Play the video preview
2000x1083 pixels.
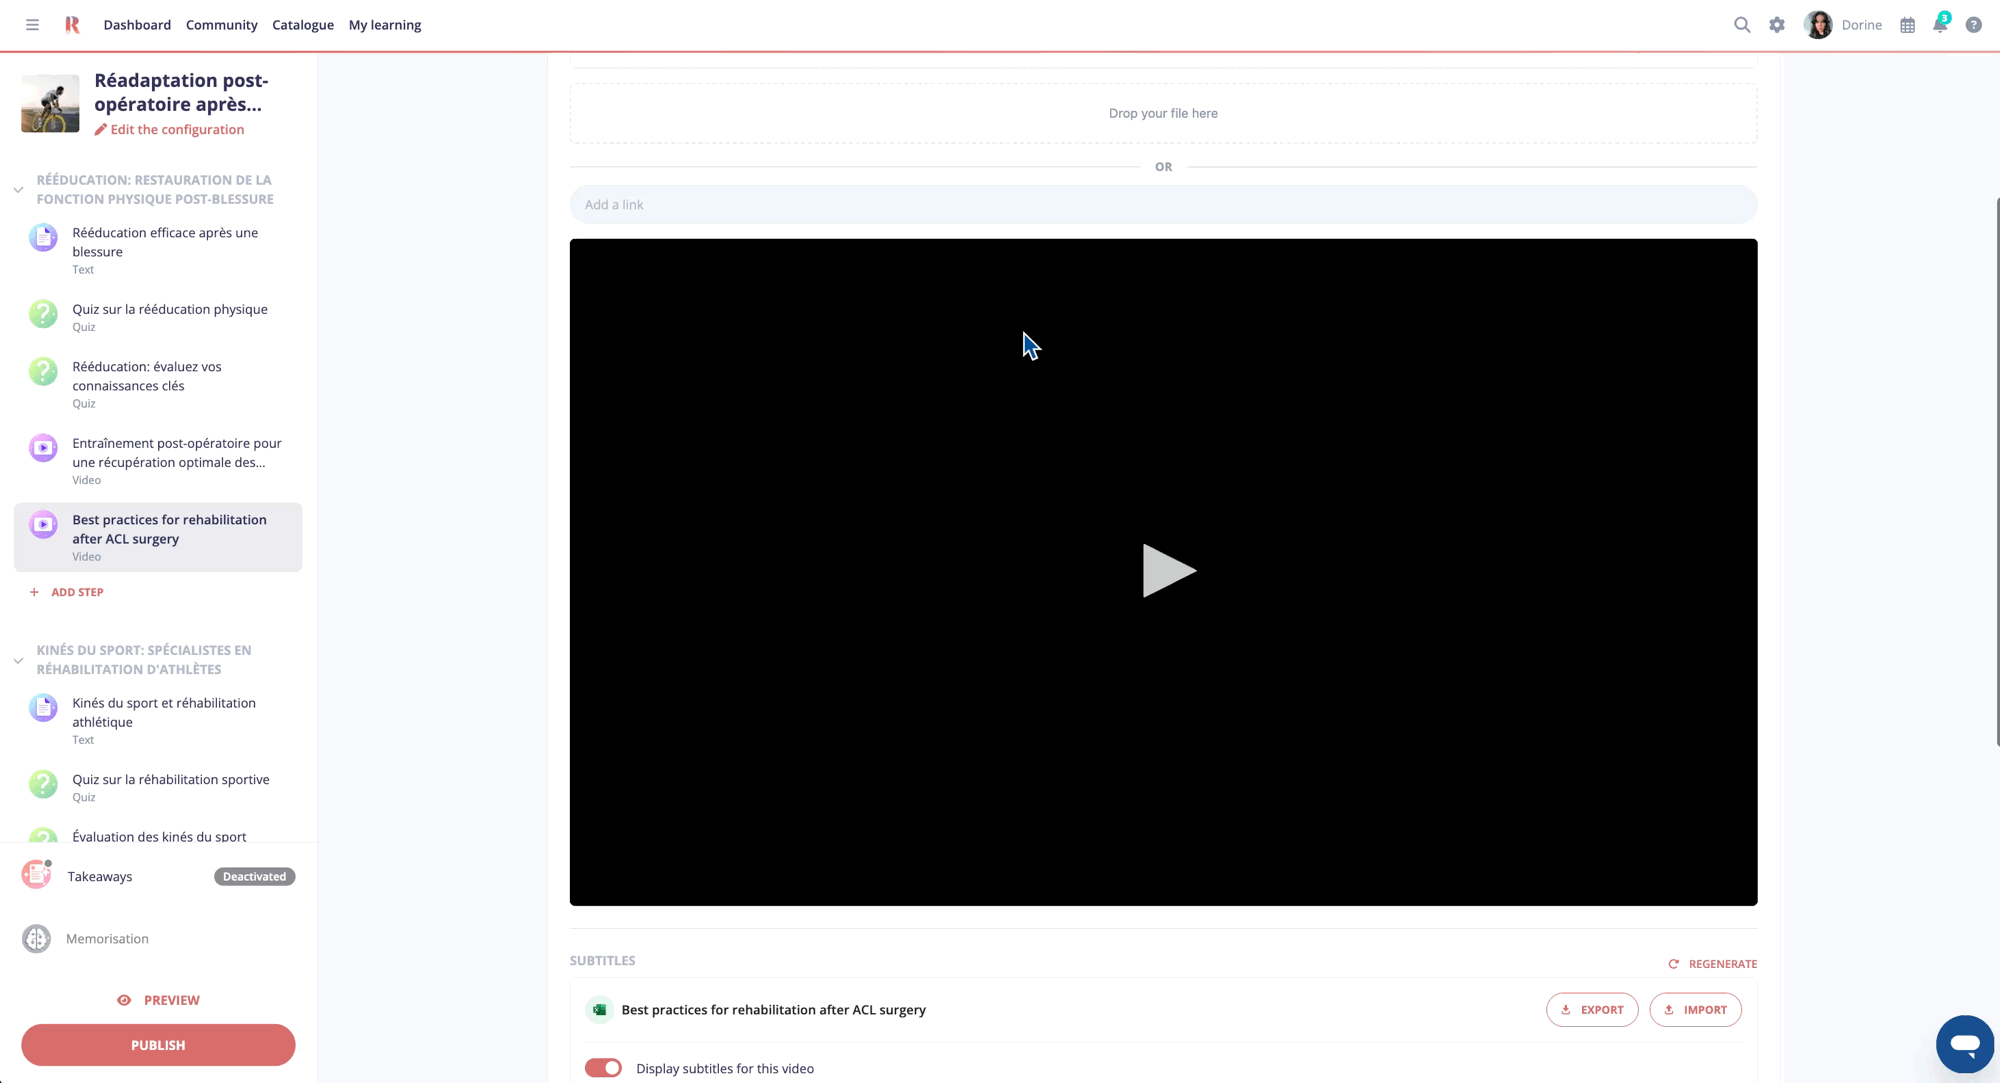[x=1170, y=570]
